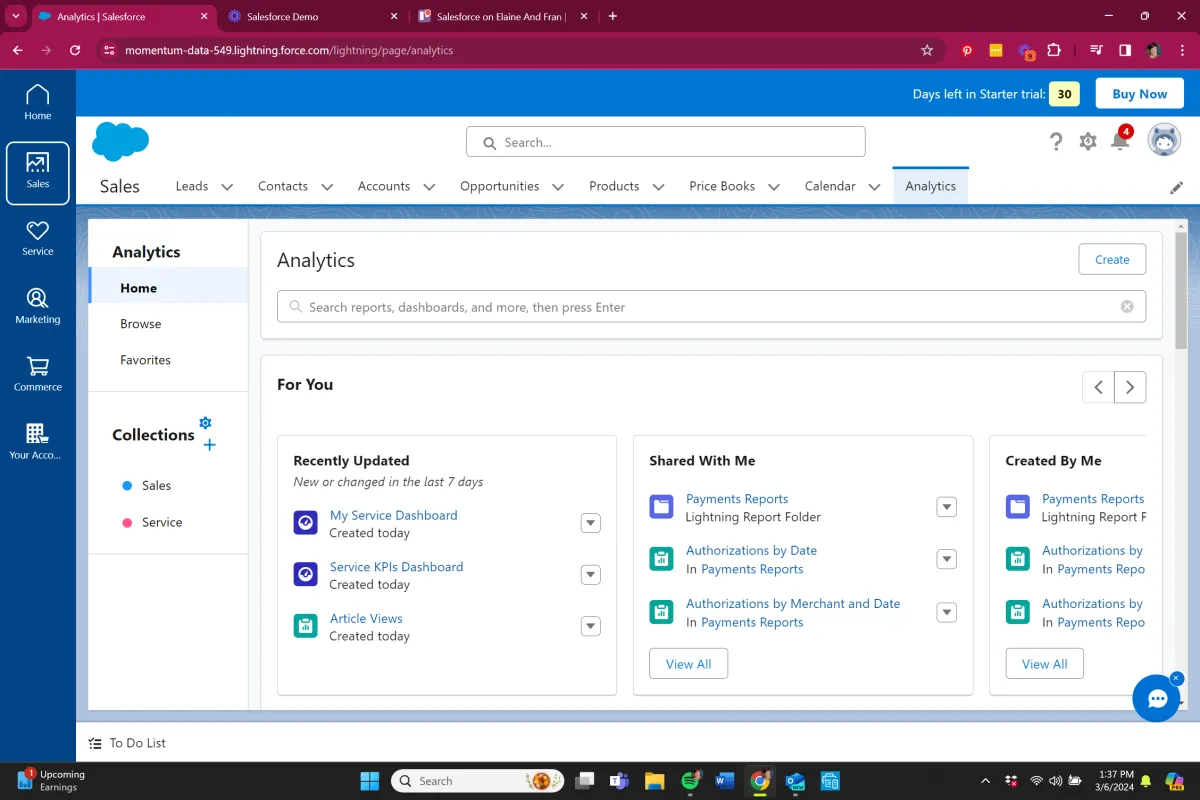The height and width of the screenshot is (800, 1200).
Task: Open actions menu for My Service Dashboard
Action: (591, 523)
